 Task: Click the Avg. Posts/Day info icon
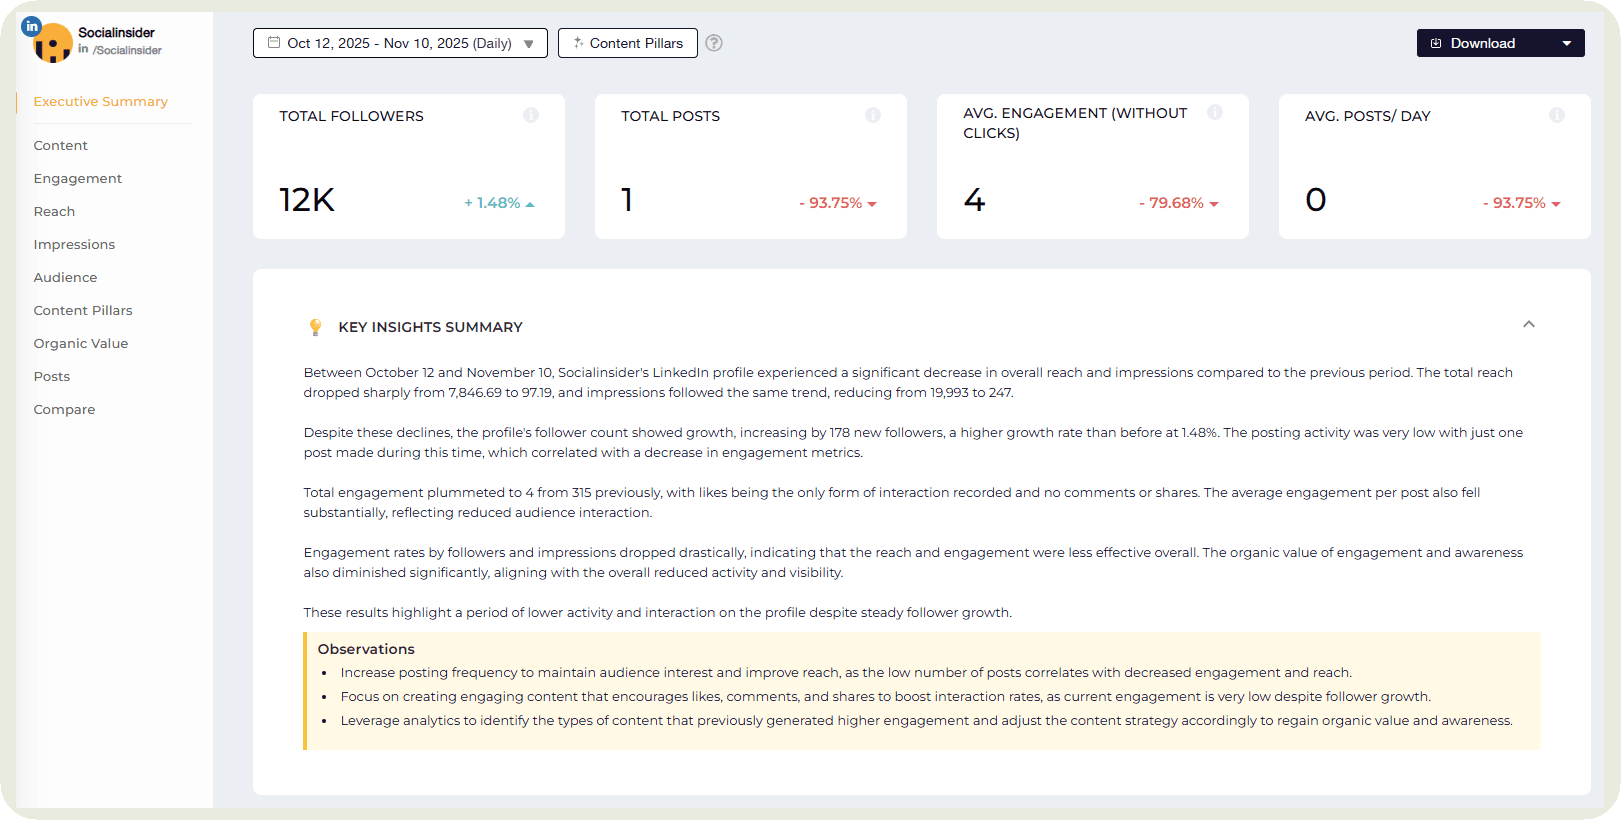click(x=1557, y=115)
